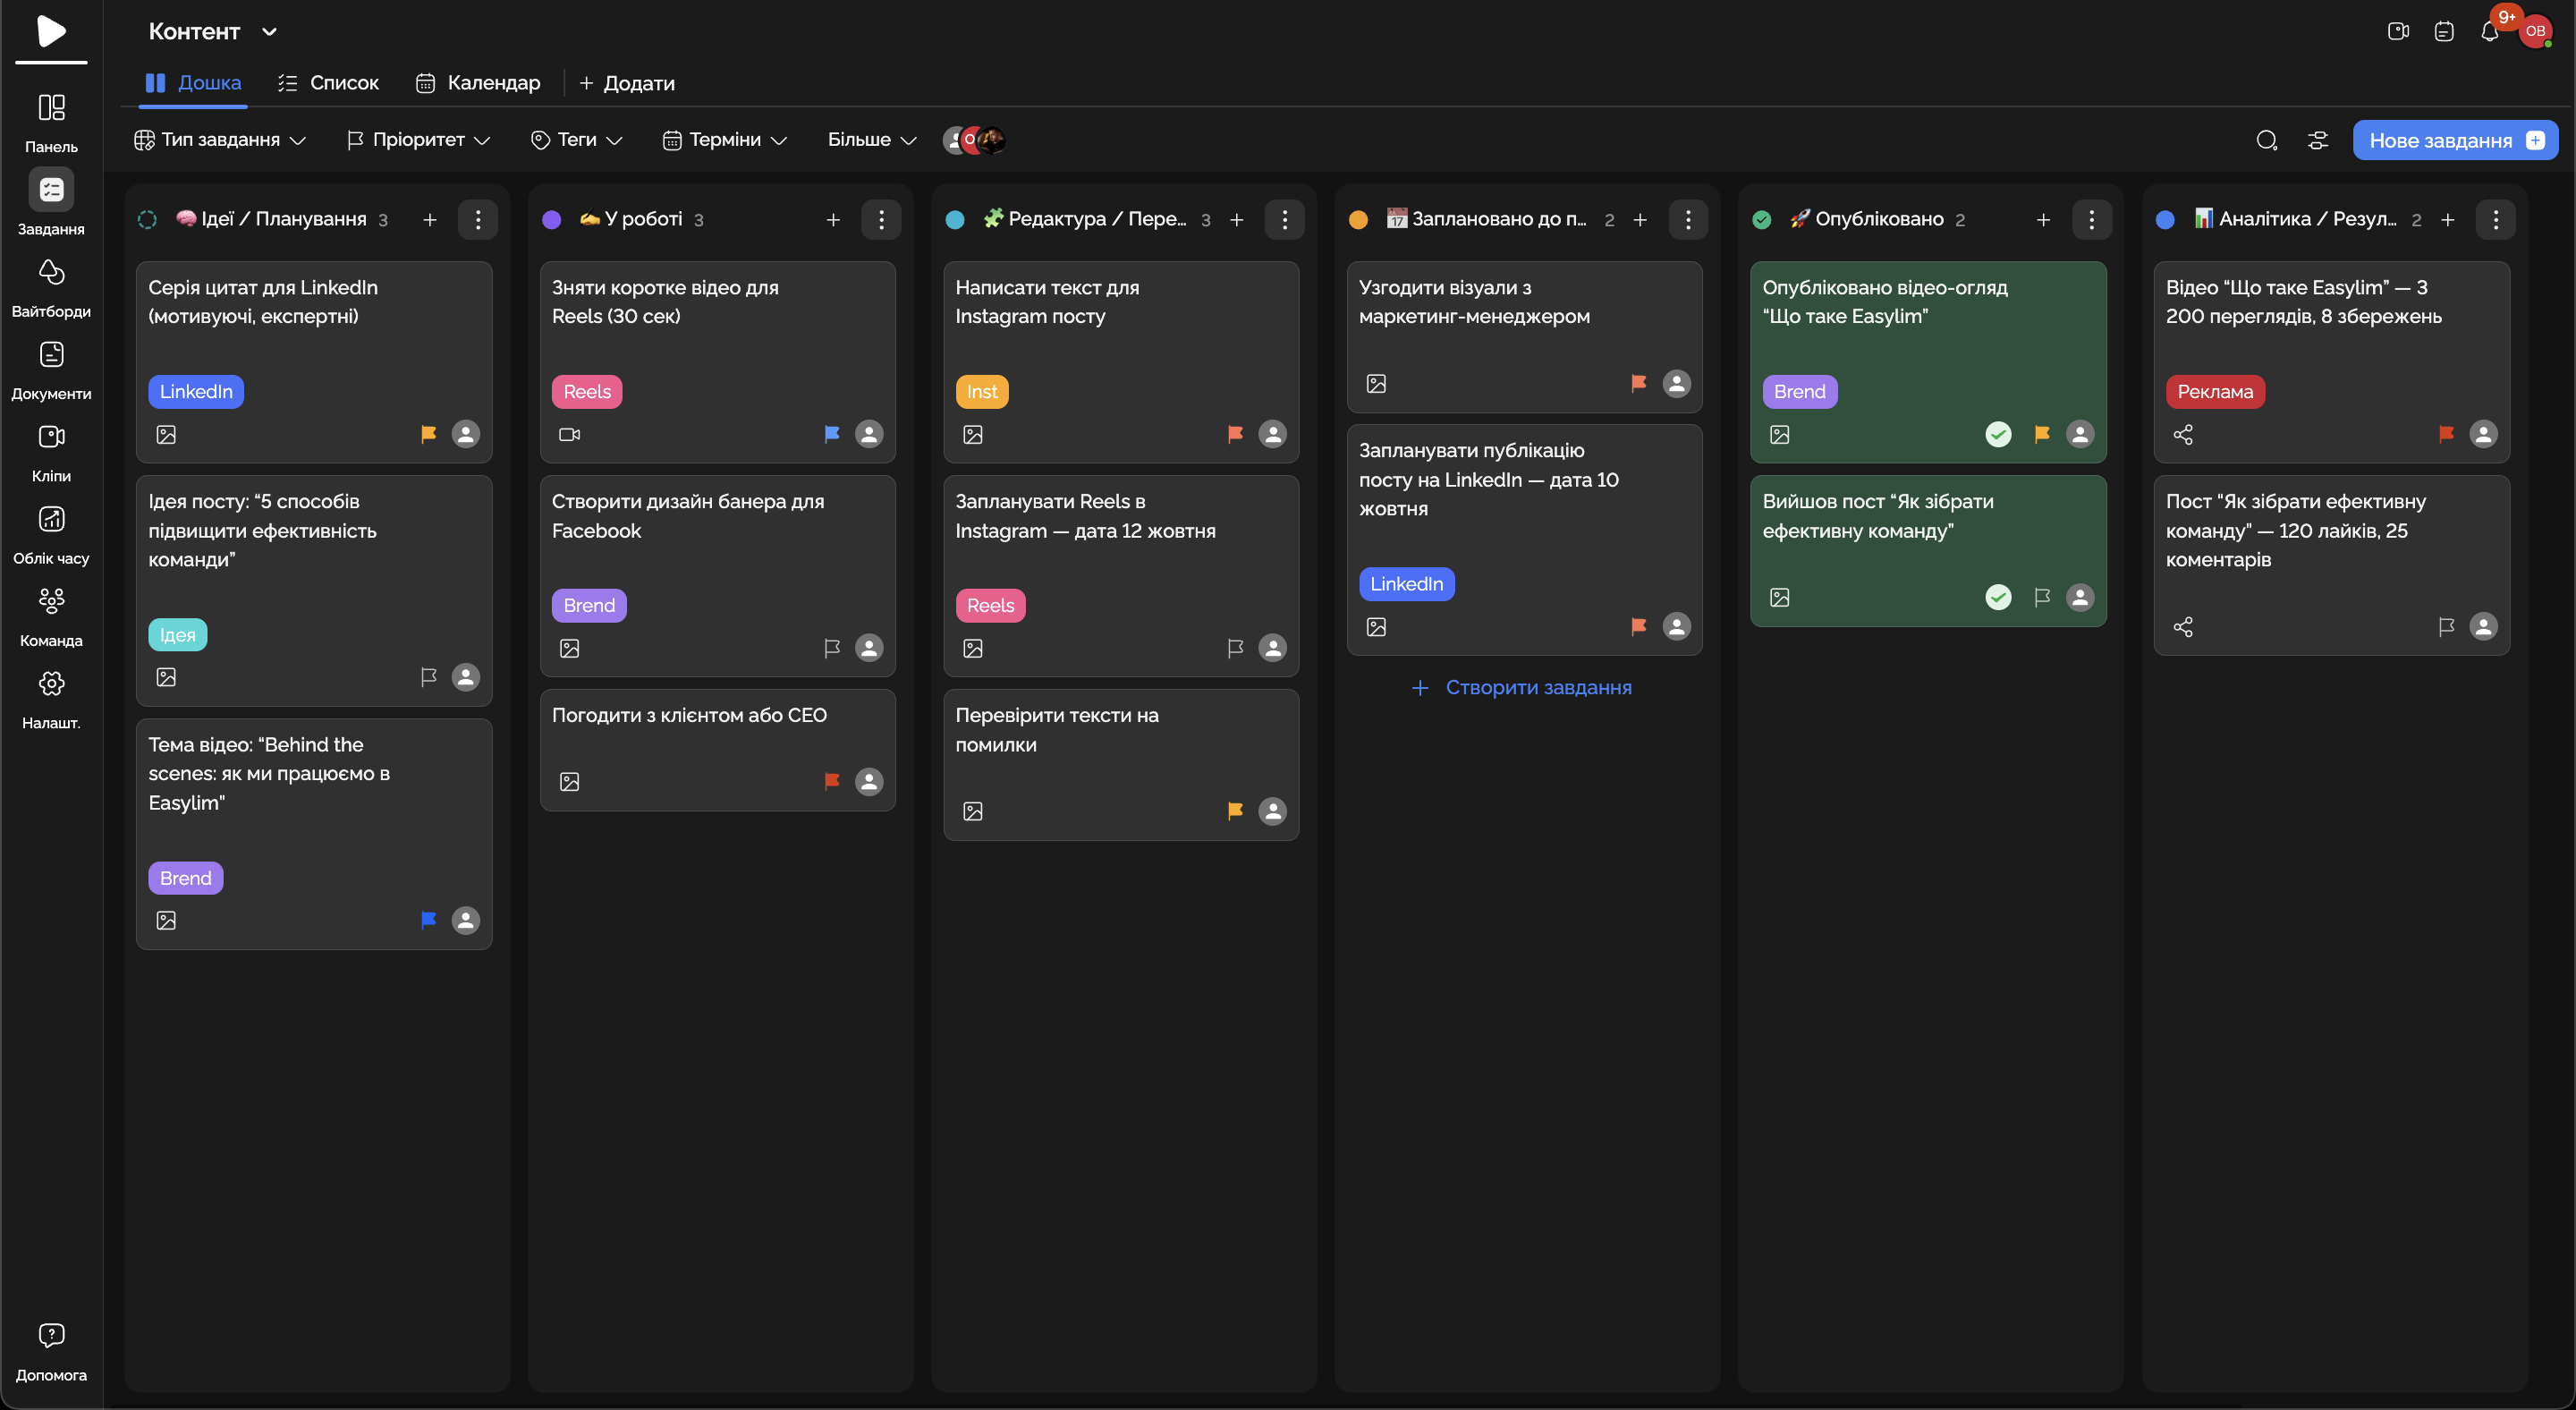Open three-dot menu of У роботі column

click(x=881, y=219)
